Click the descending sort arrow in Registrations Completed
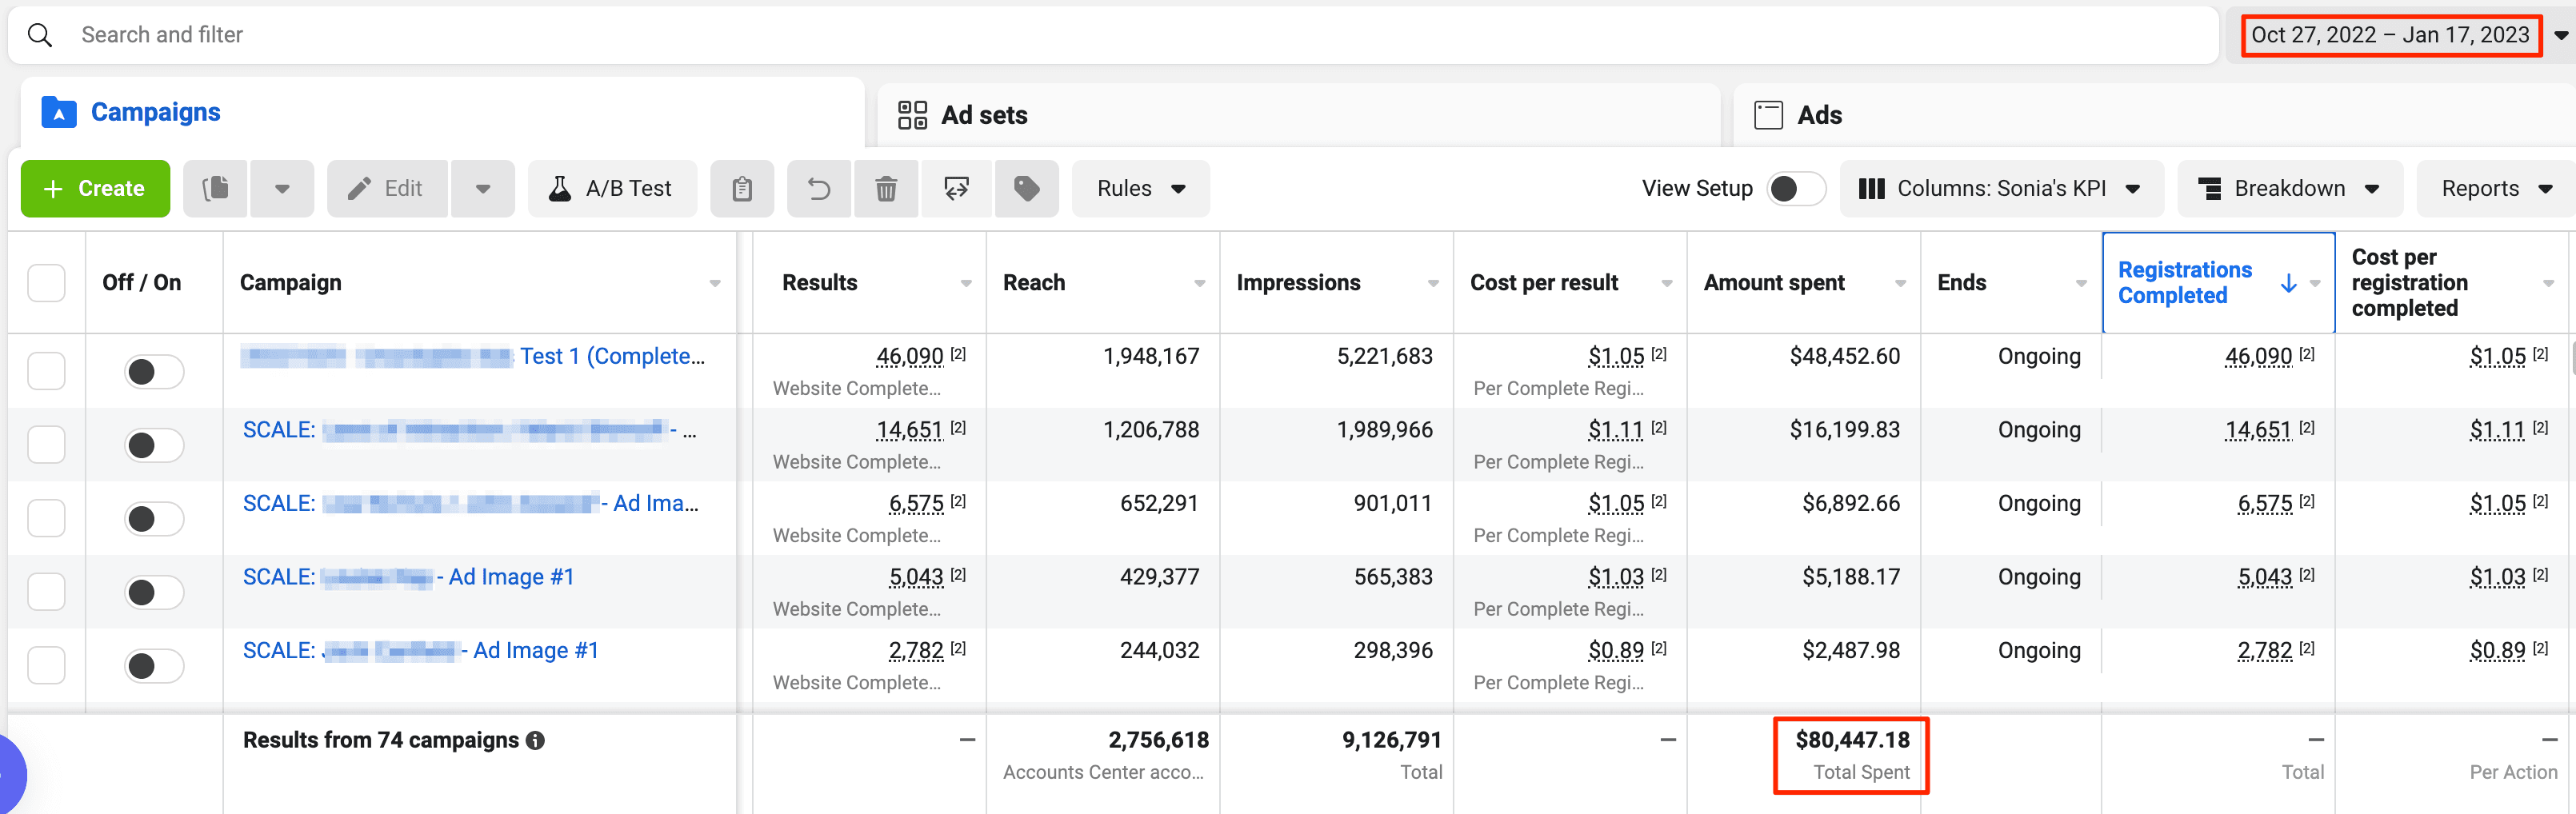 pos(2288,284)
